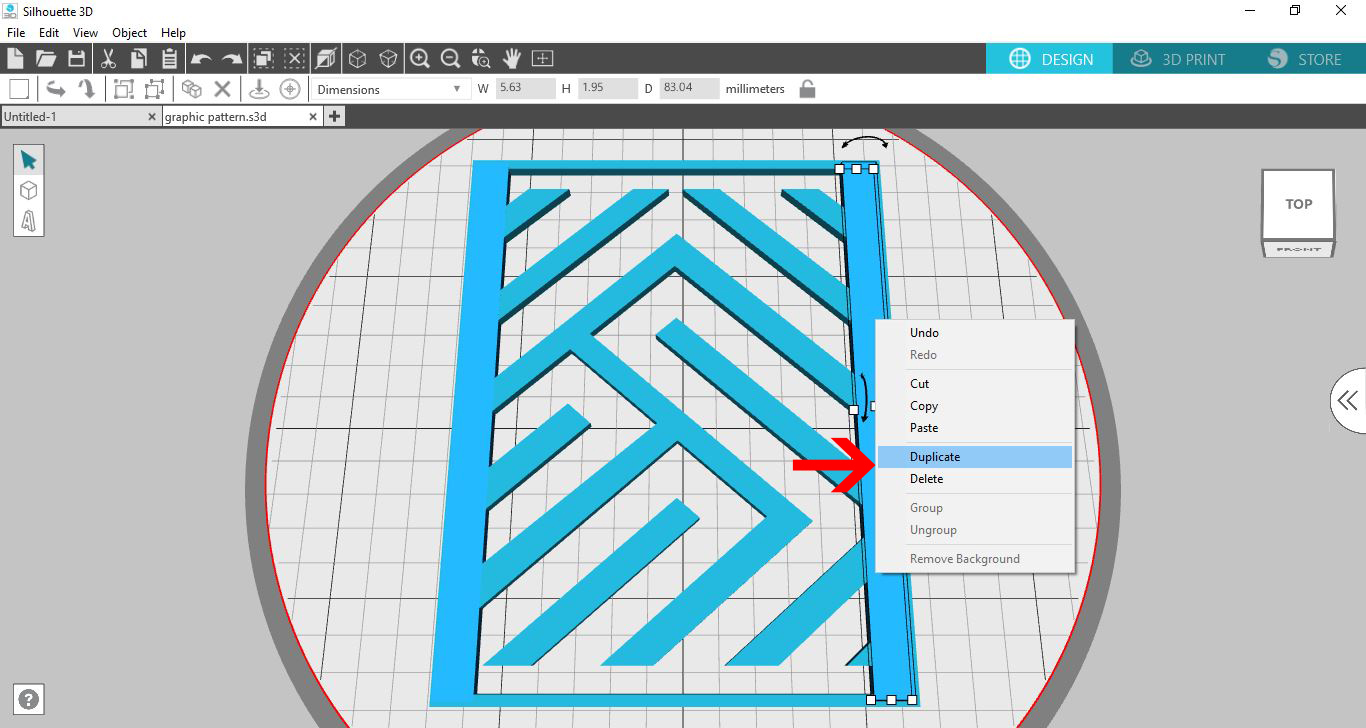Redo using the toolbar arrow icon
This screenshot has width=1366, height=728.
232,59
